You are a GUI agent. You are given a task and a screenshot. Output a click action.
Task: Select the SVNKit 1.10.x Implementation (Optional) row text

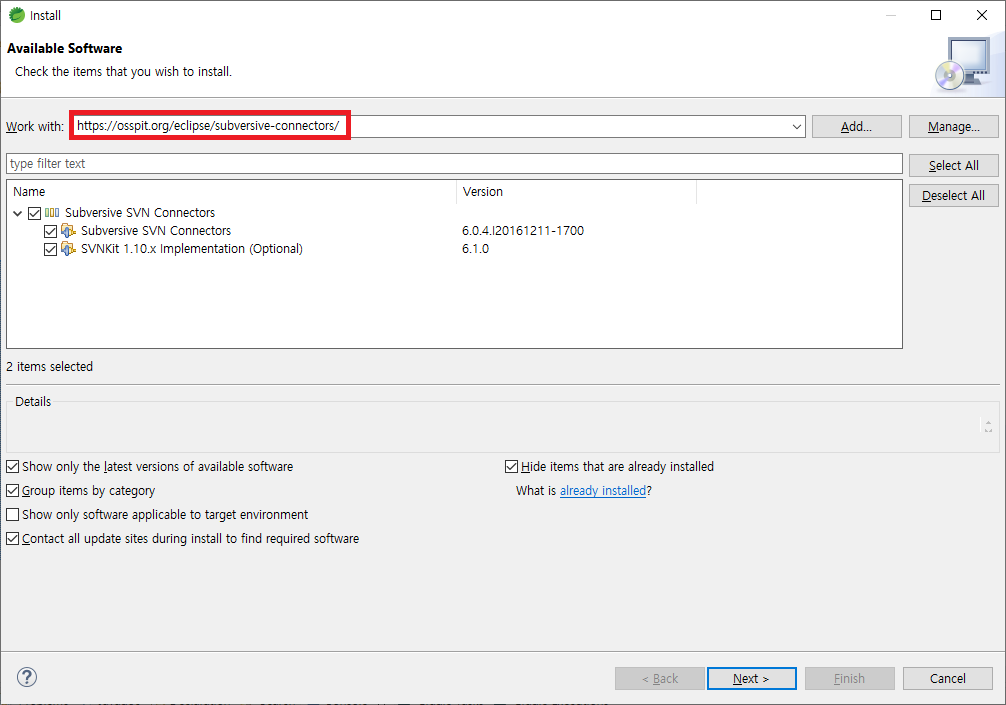click(192, 248)
